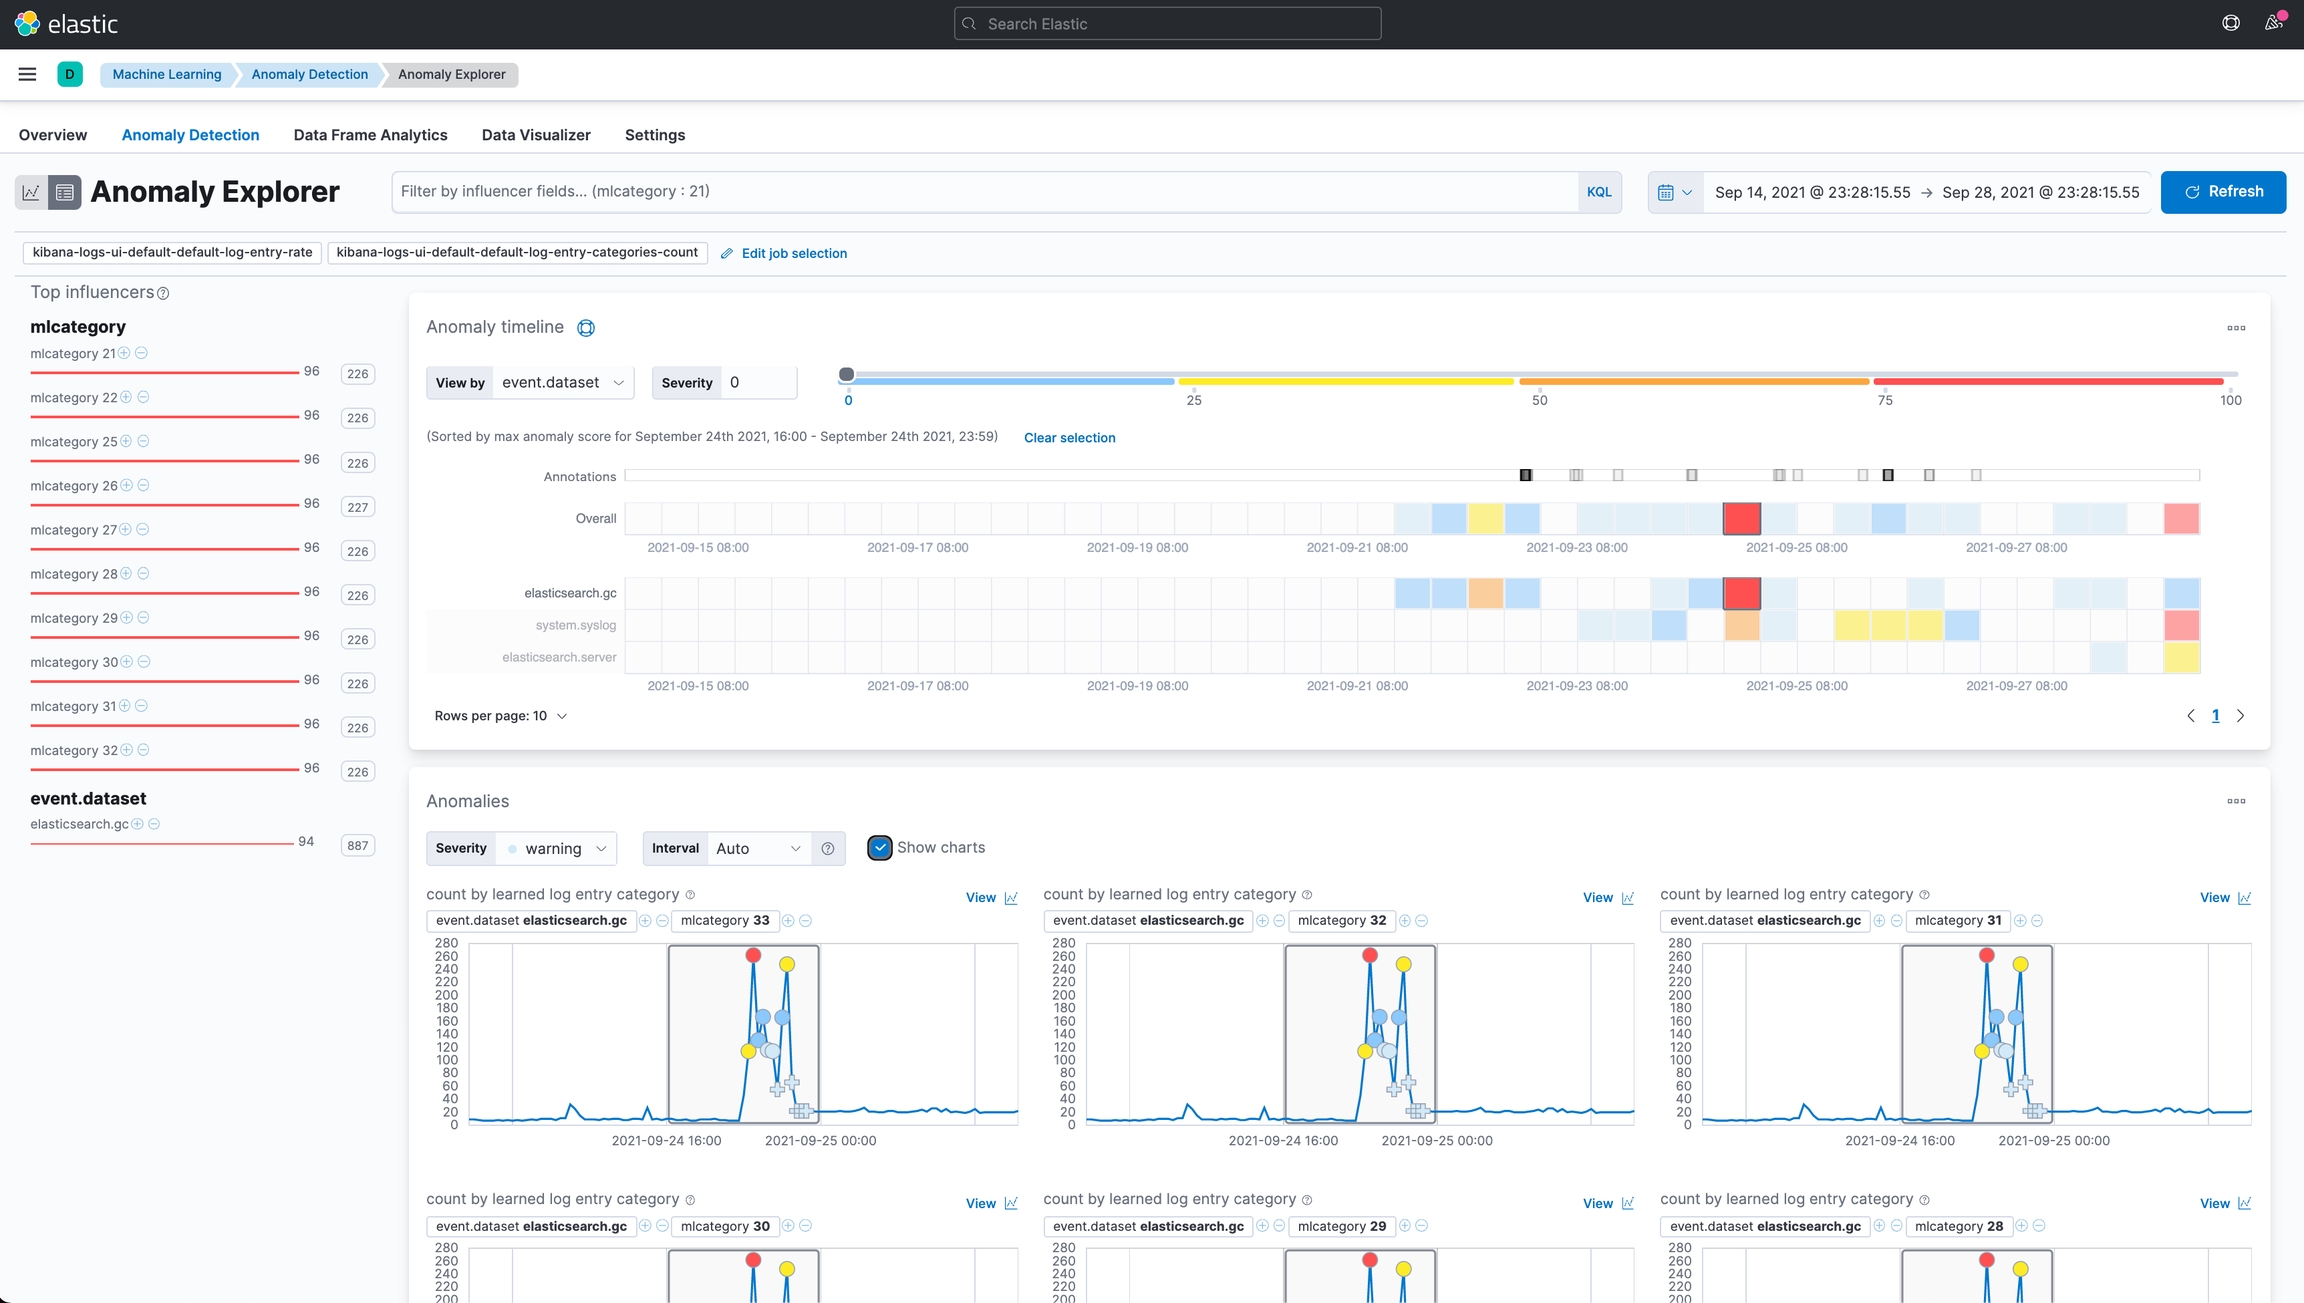Filter out mlcategory 32 chart minus icon

[1422, 921]
